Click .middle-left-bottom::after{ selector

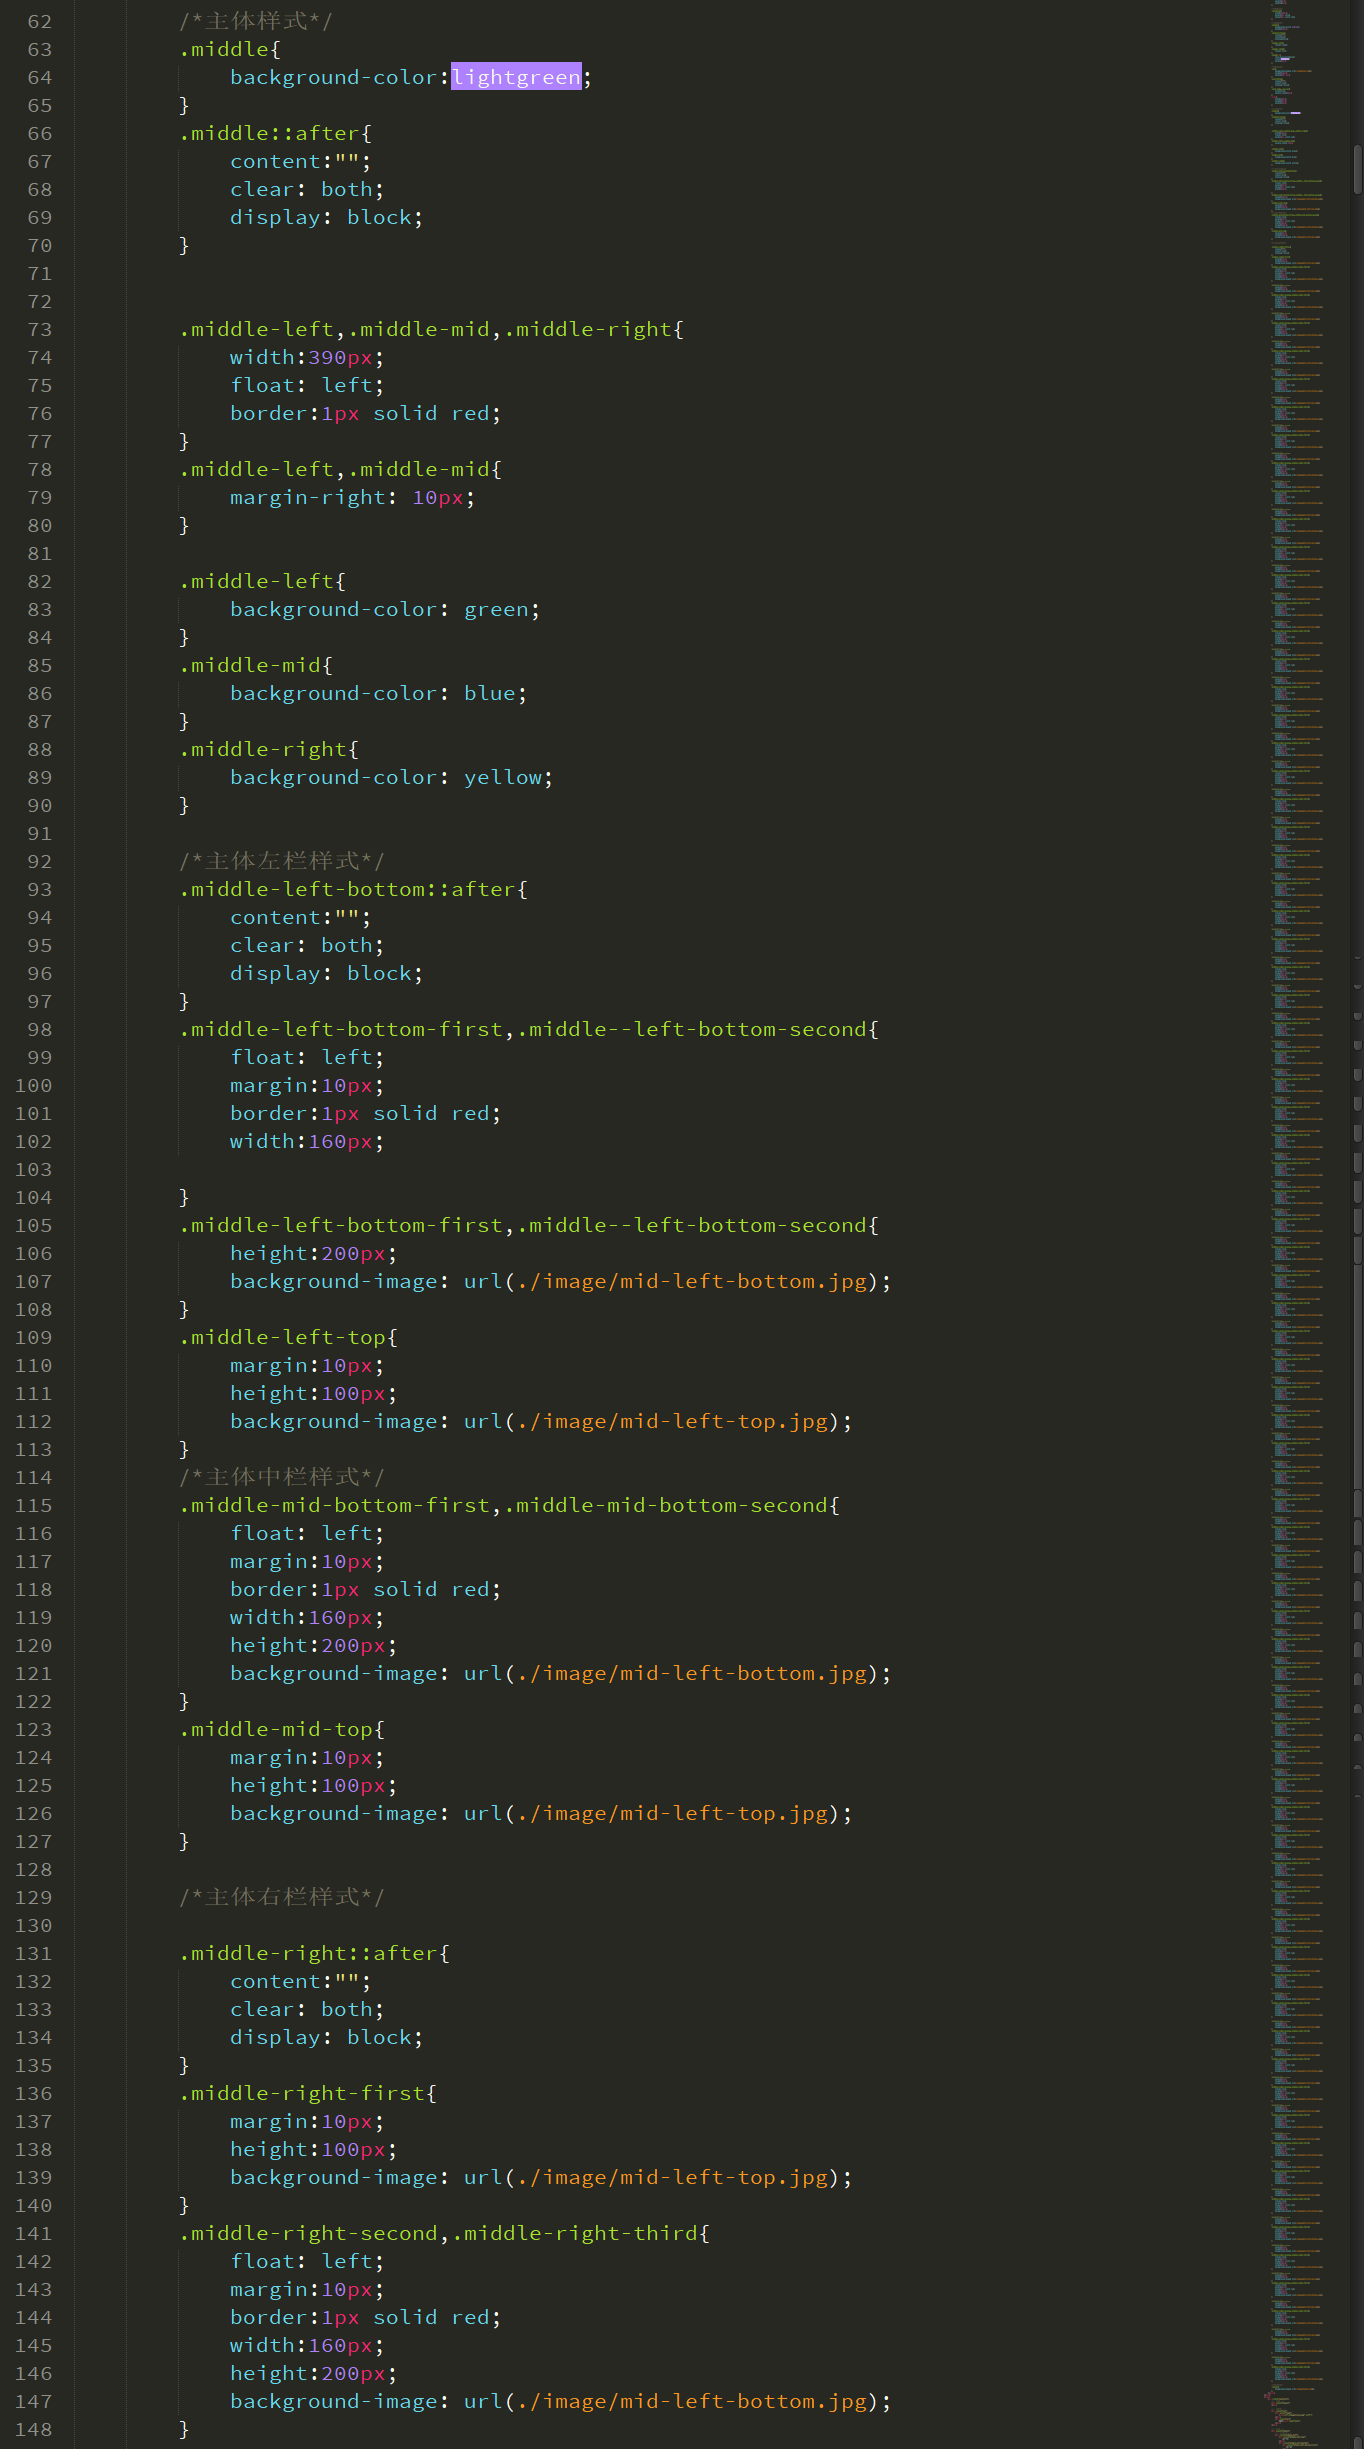(353, 889)
